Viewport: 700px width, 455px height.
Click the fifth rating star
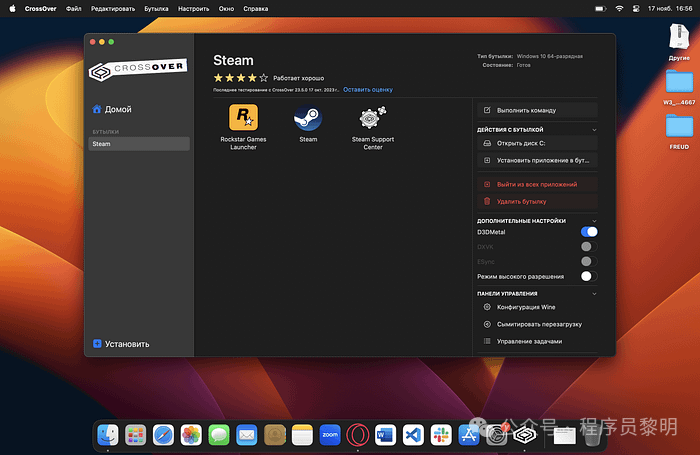[x=264, y=78]
